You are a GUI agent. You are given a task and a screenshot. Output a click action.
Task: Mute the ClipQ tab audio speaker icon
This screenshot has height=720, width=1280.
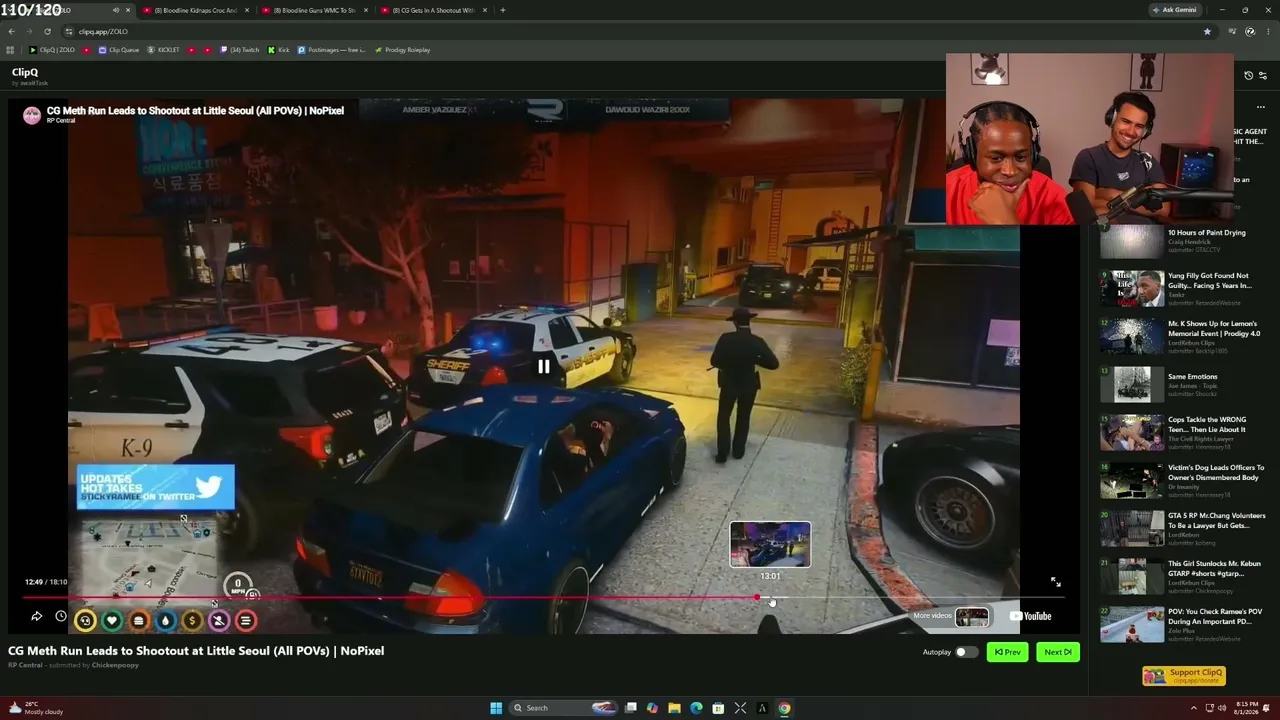[116, 10]
